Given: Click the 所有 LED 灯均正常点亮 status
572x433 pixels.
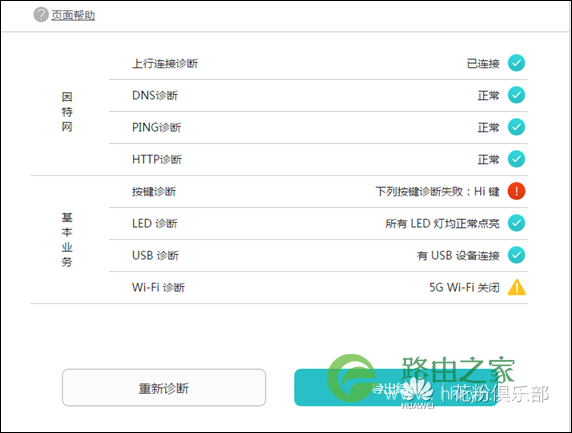Looking at the screenshot, I should (x=442, y=224).
